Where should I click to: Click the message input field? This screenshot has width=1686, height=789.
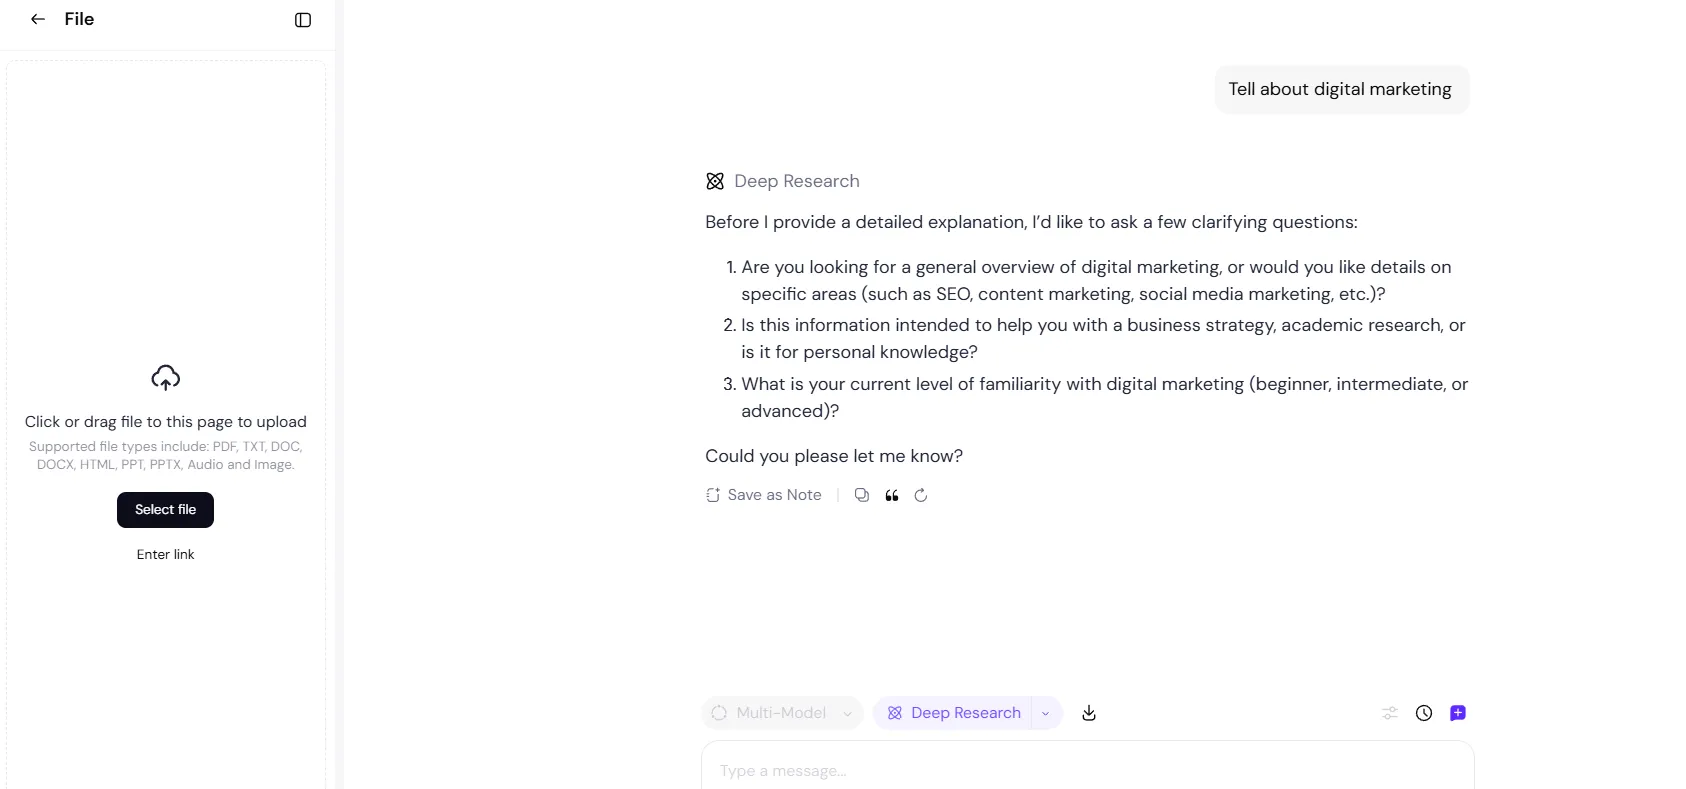(1087, 770)
